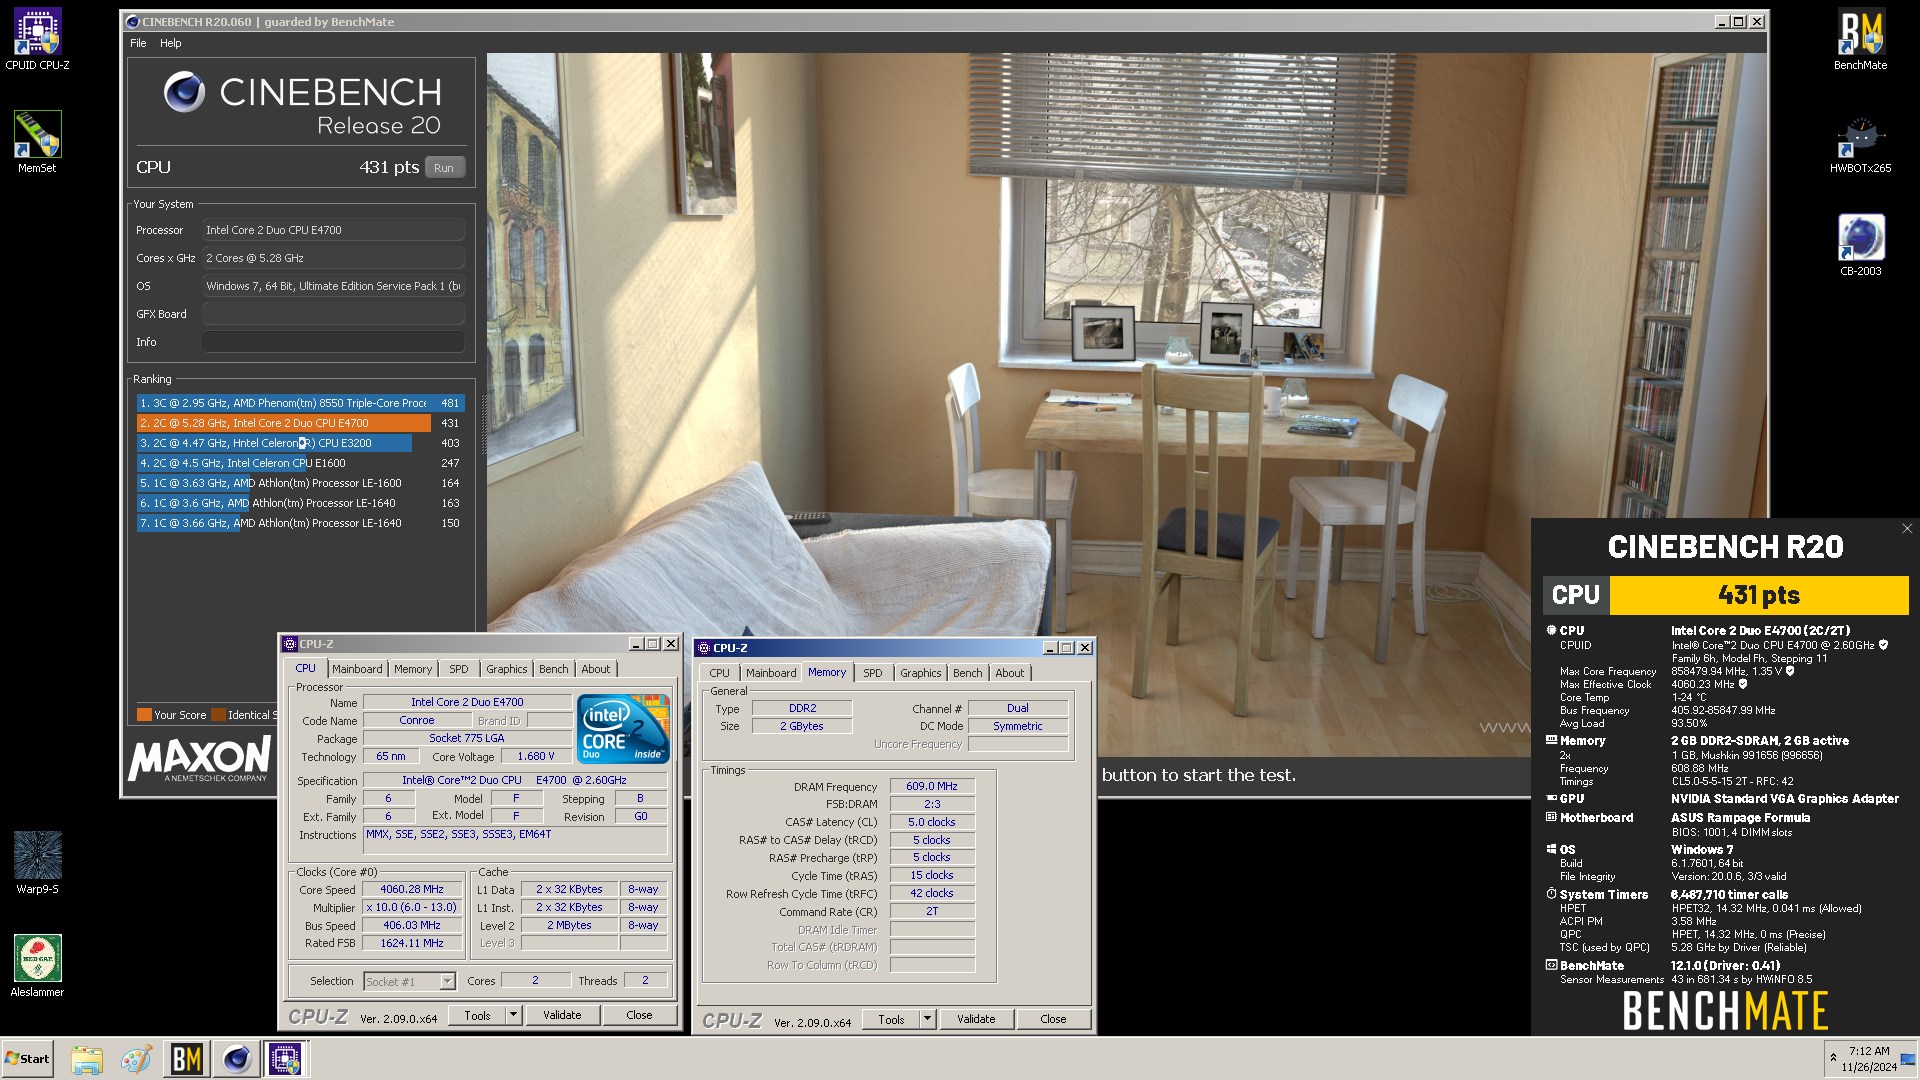Click the DRAM Frequency value 609.0 MHz
The width and height of the screenshot is (1920, 1080).
click(x=932, y=787)
